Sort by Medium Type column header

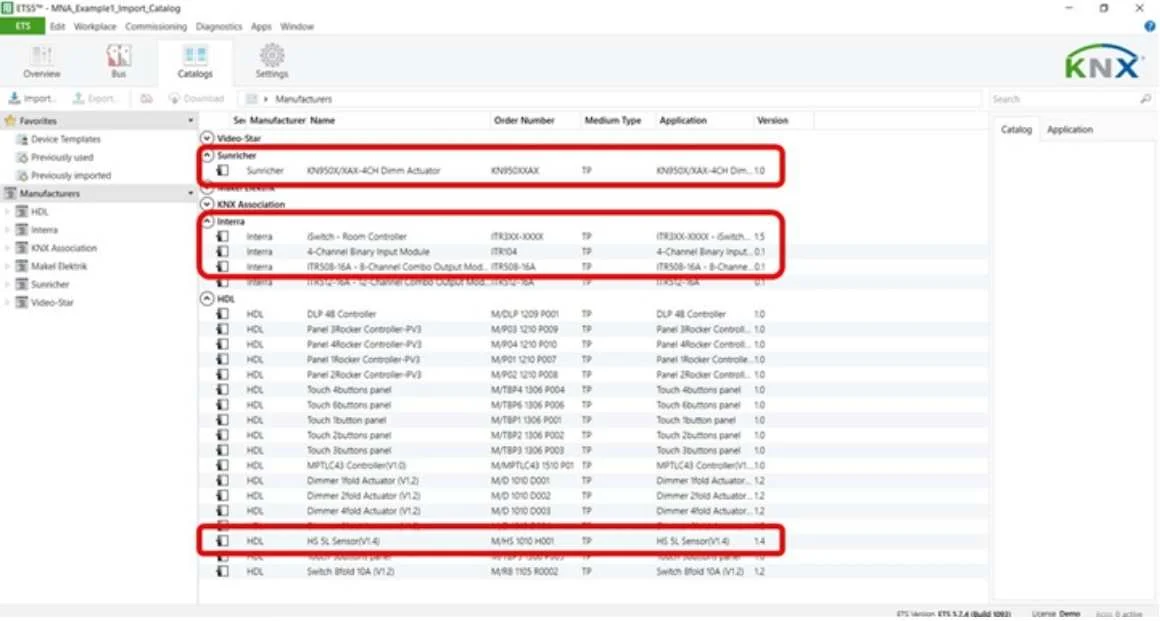click(x=613, y=120)
